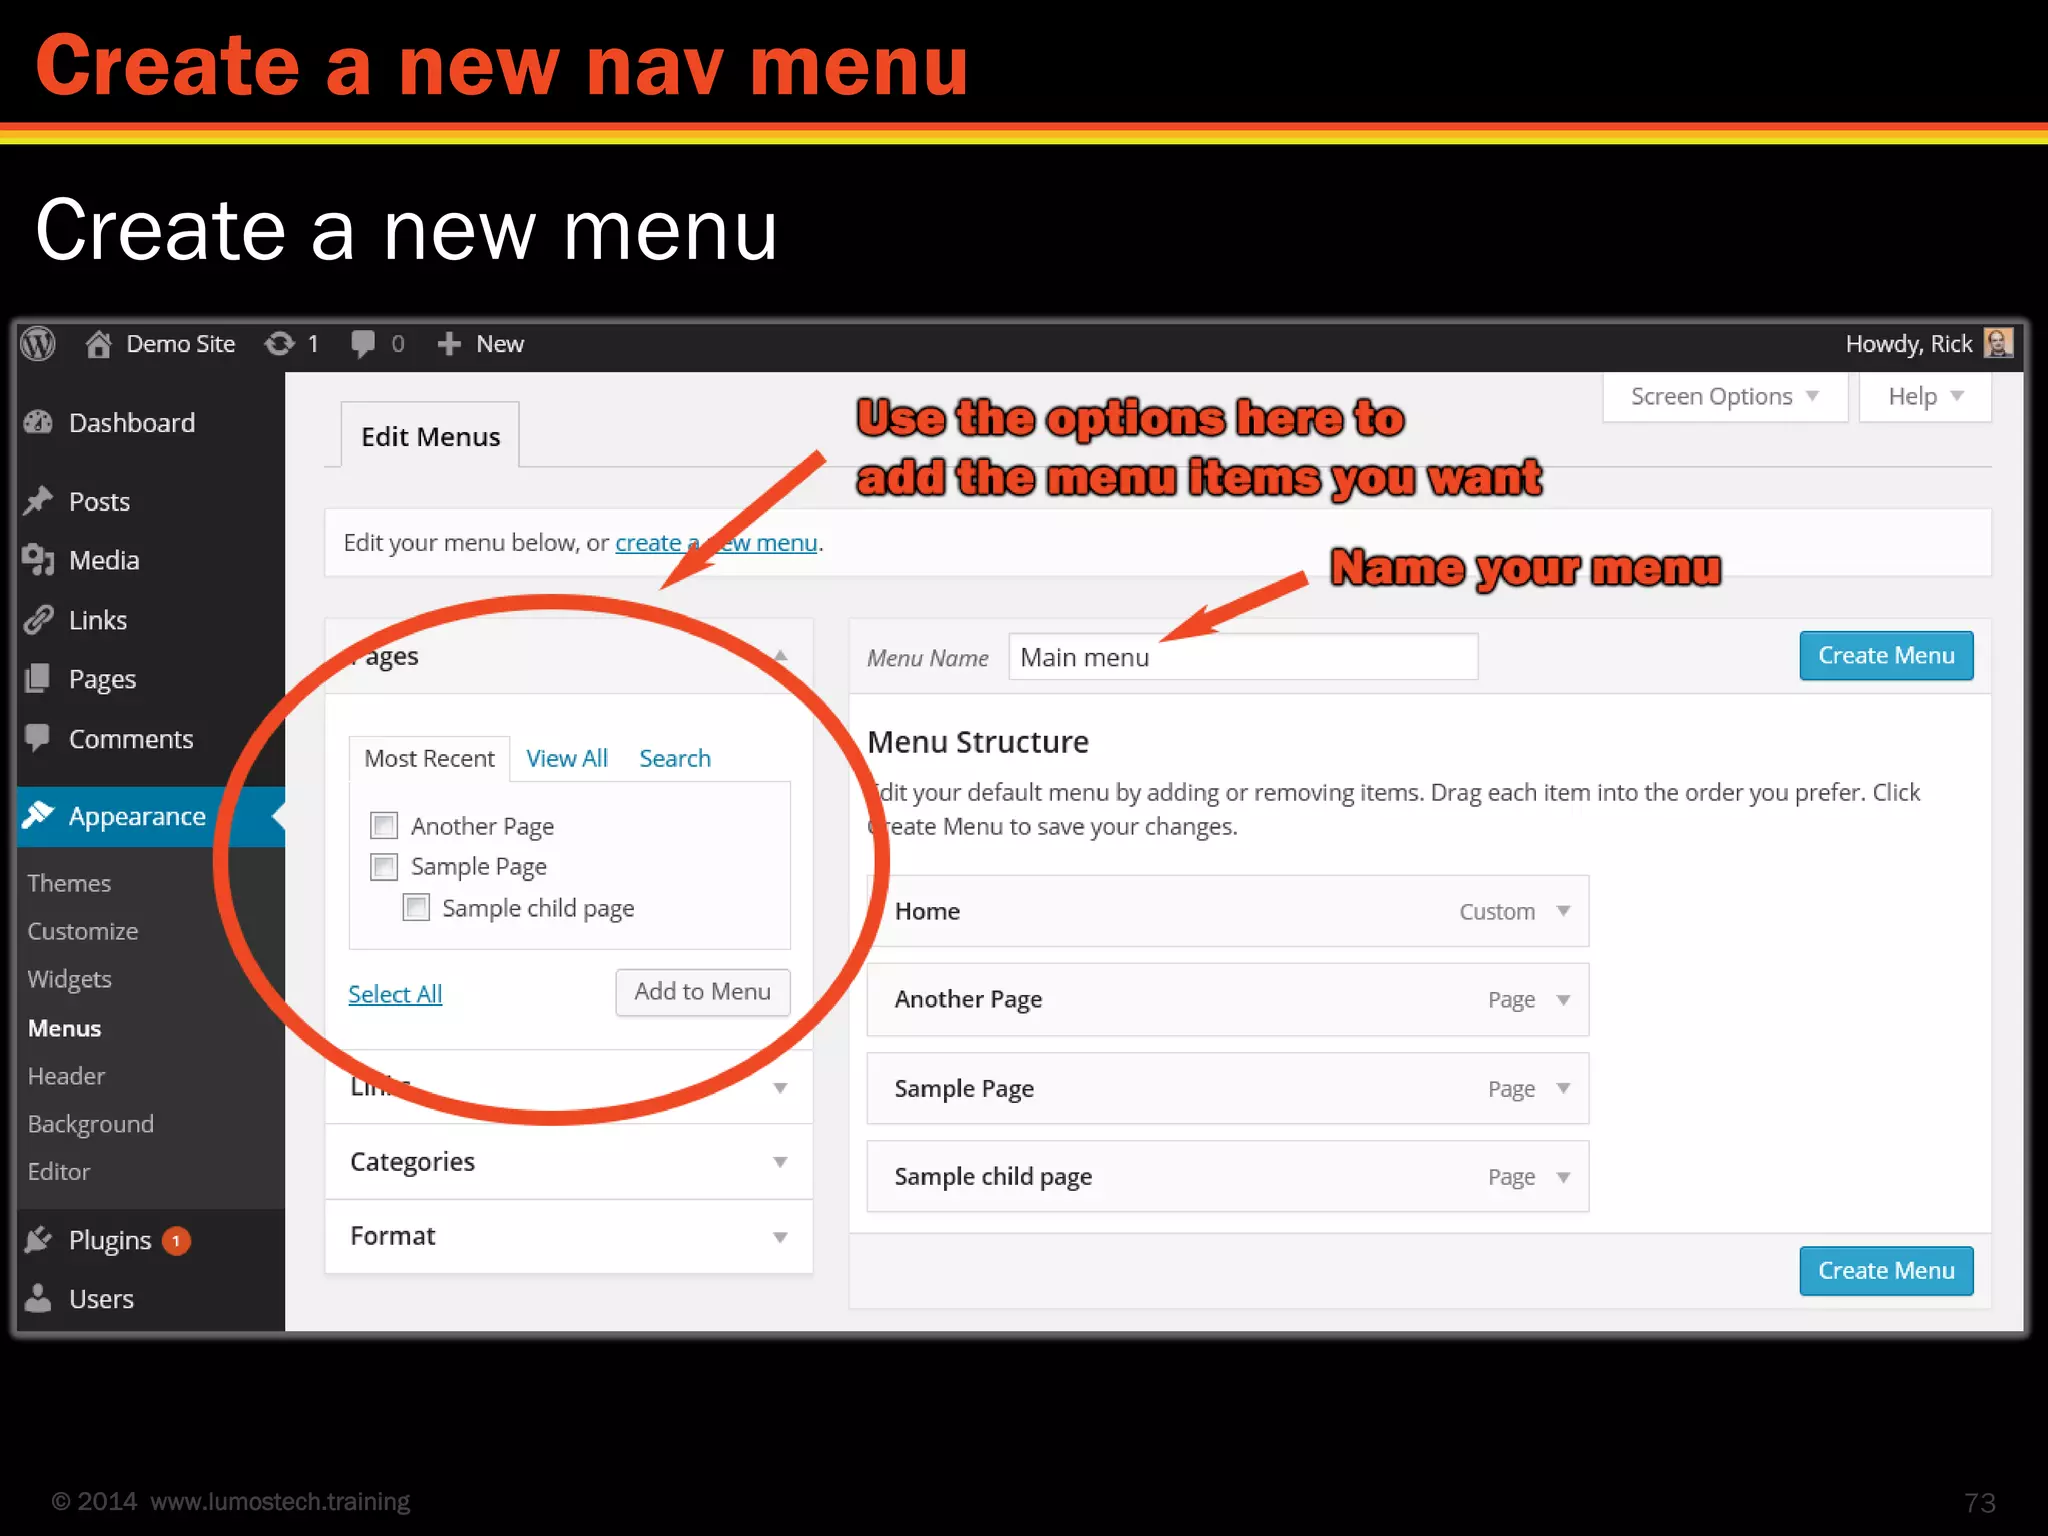This screenshot has height=1536, width=2048.
Task: Open Header submenu item
Action: tap(66, 1076)
